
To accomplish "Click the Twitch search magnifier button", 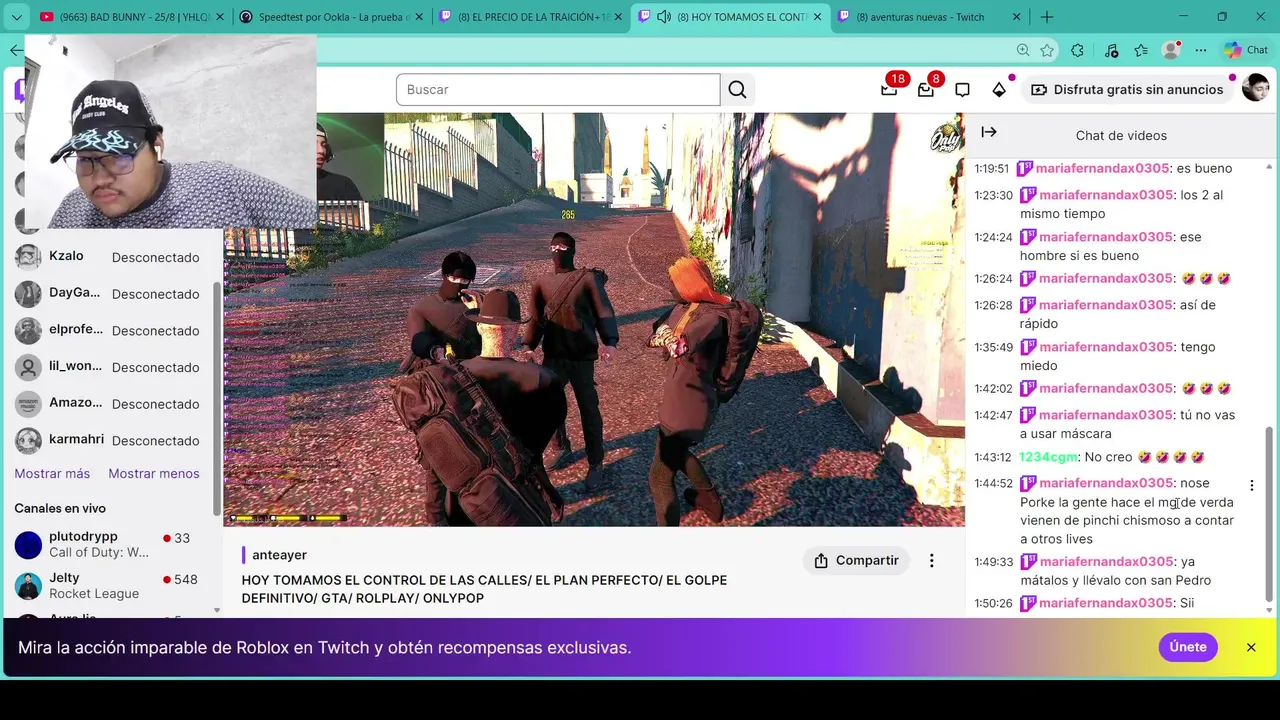I will coord(737,90).
